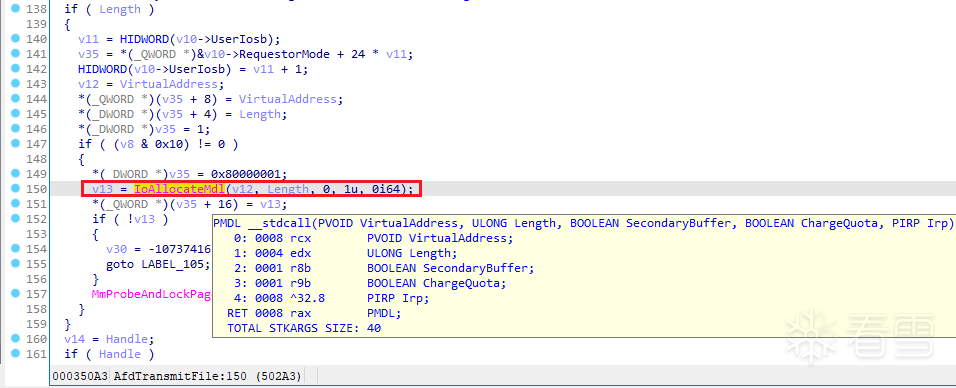Click the blue dot marker at line 160
Screen dimensions: 956x388
coord(15,339)
